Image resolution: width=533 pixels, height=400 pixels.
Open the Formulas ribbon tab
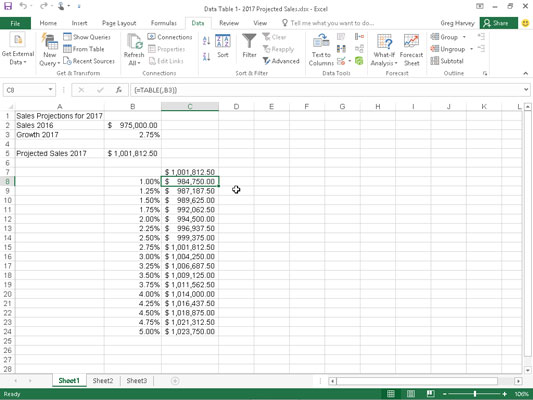(x=164, y=23)
